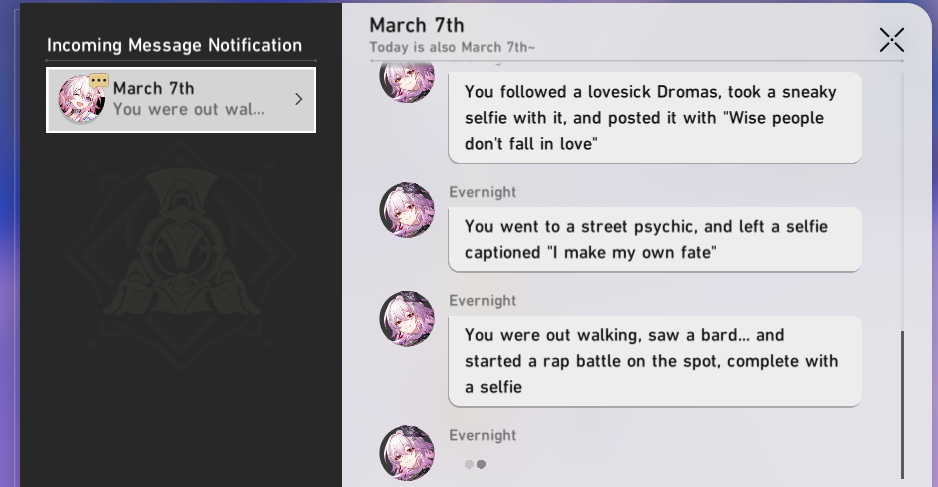Click Evernight's avatar beside the rap battle message
This screenshot has width=938, height=487.
(407, 319)
